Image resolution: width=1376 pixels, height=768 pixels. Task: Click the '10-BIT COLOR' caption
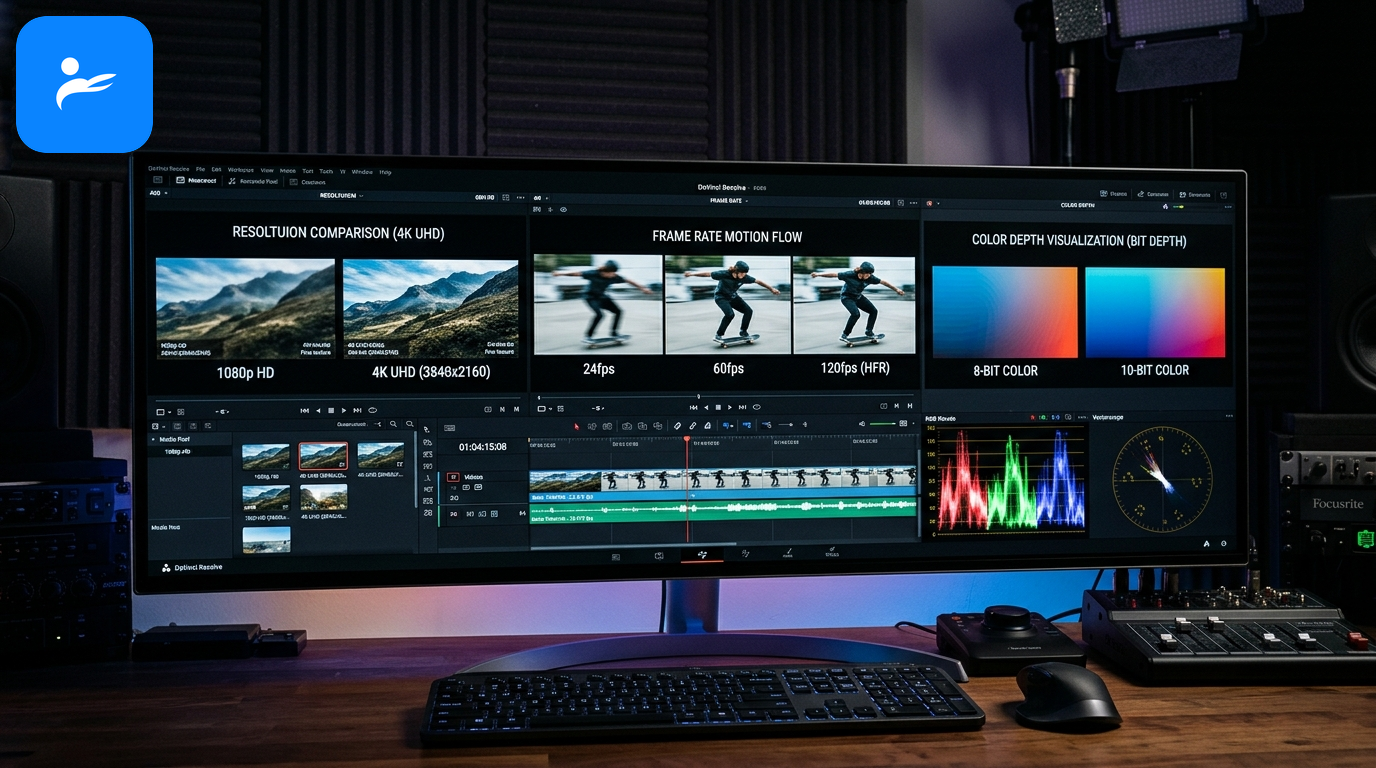click(1155, 370)
